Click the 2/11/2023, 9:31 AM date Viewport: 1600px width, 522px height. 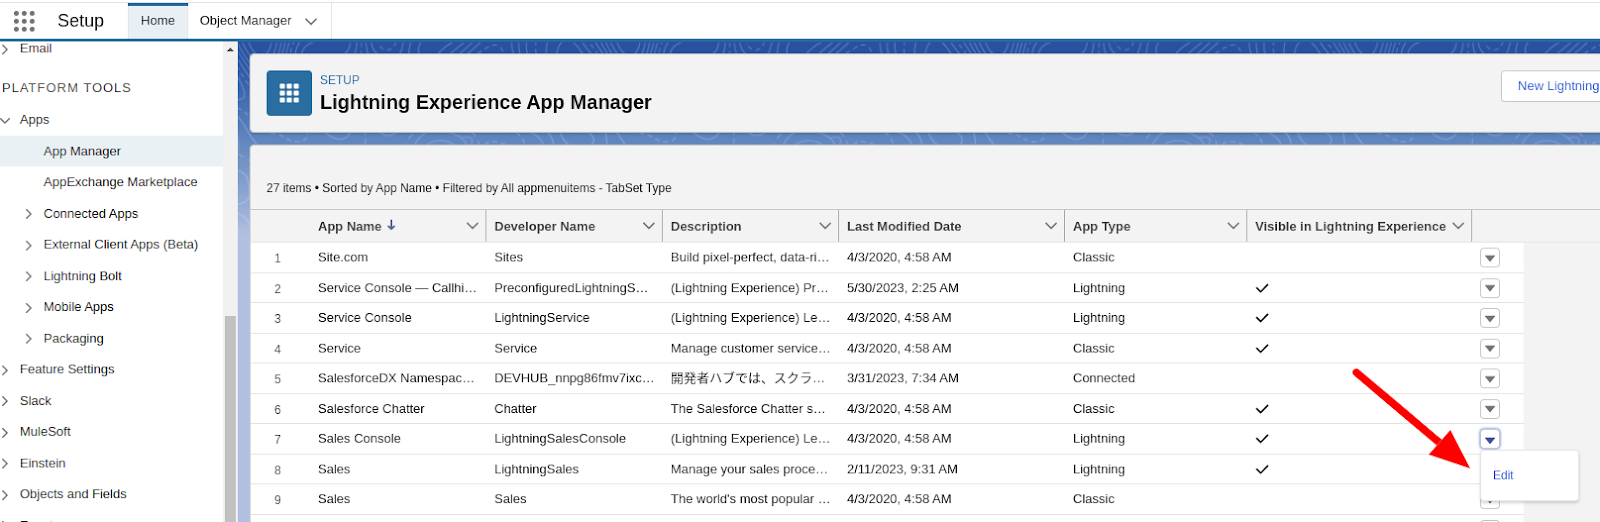tap(902, 469)
